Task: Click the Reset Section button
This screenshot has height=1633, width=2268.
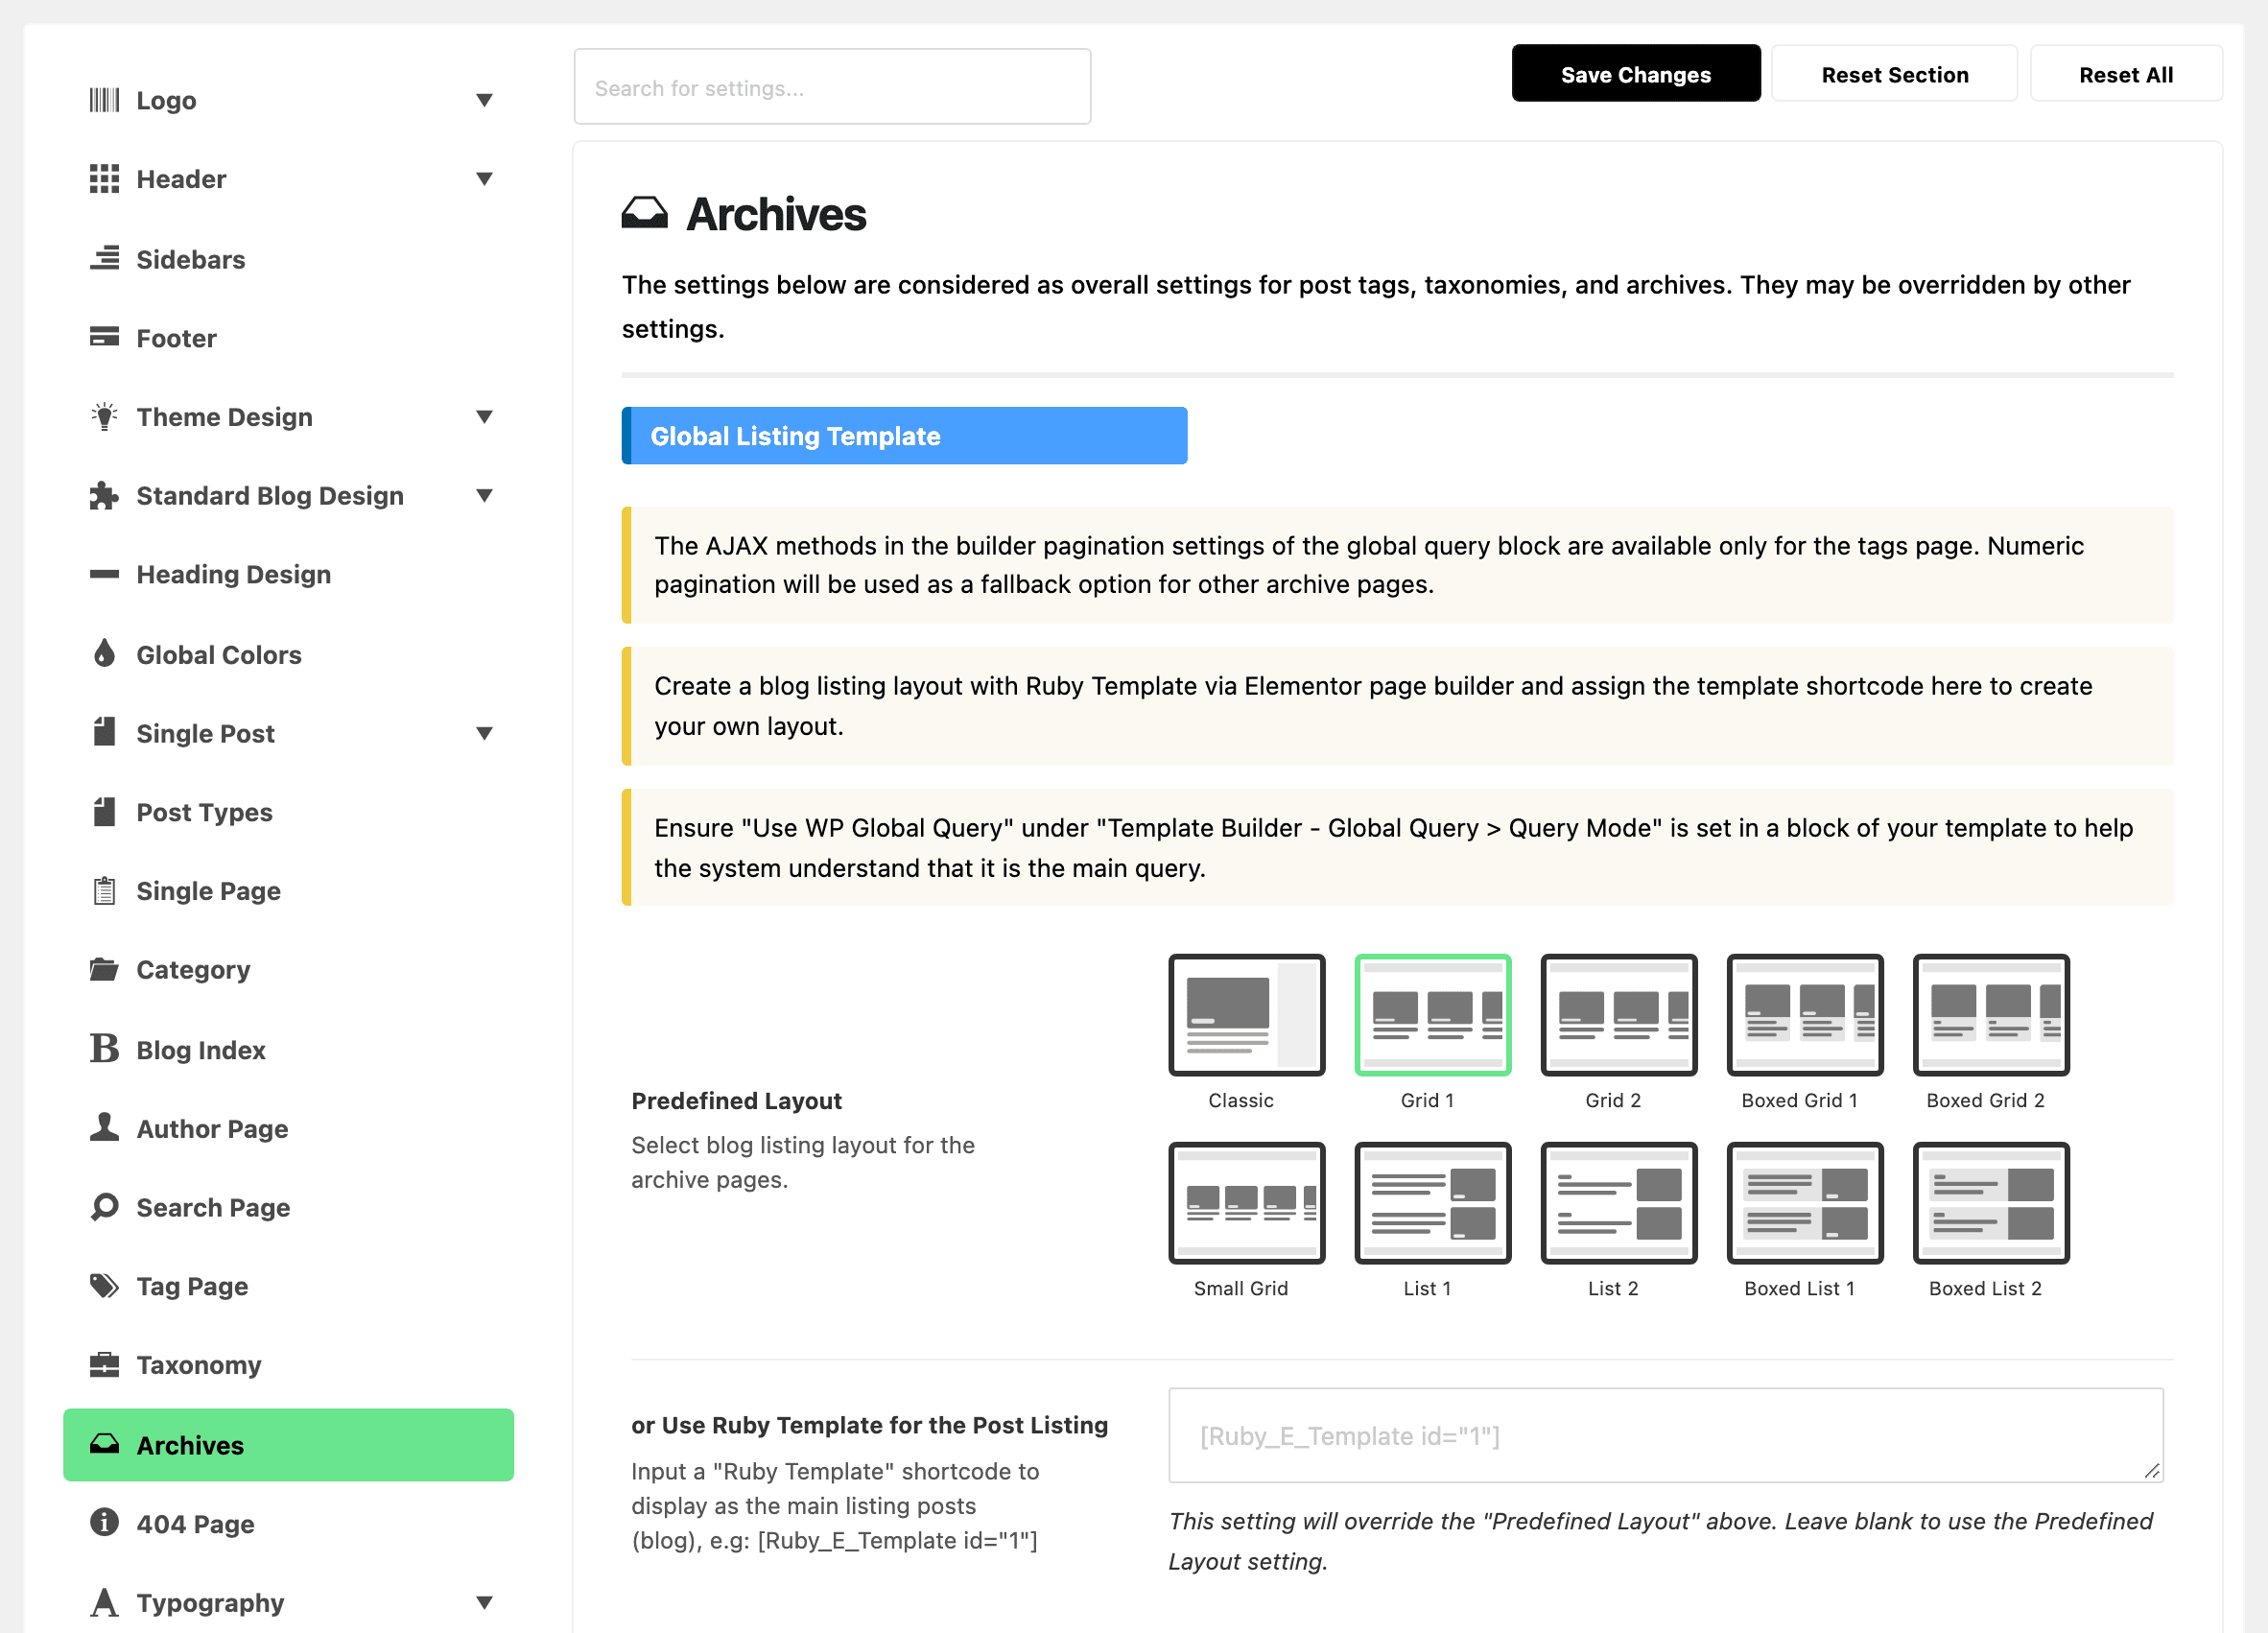Action: [x=1894, y=74]
